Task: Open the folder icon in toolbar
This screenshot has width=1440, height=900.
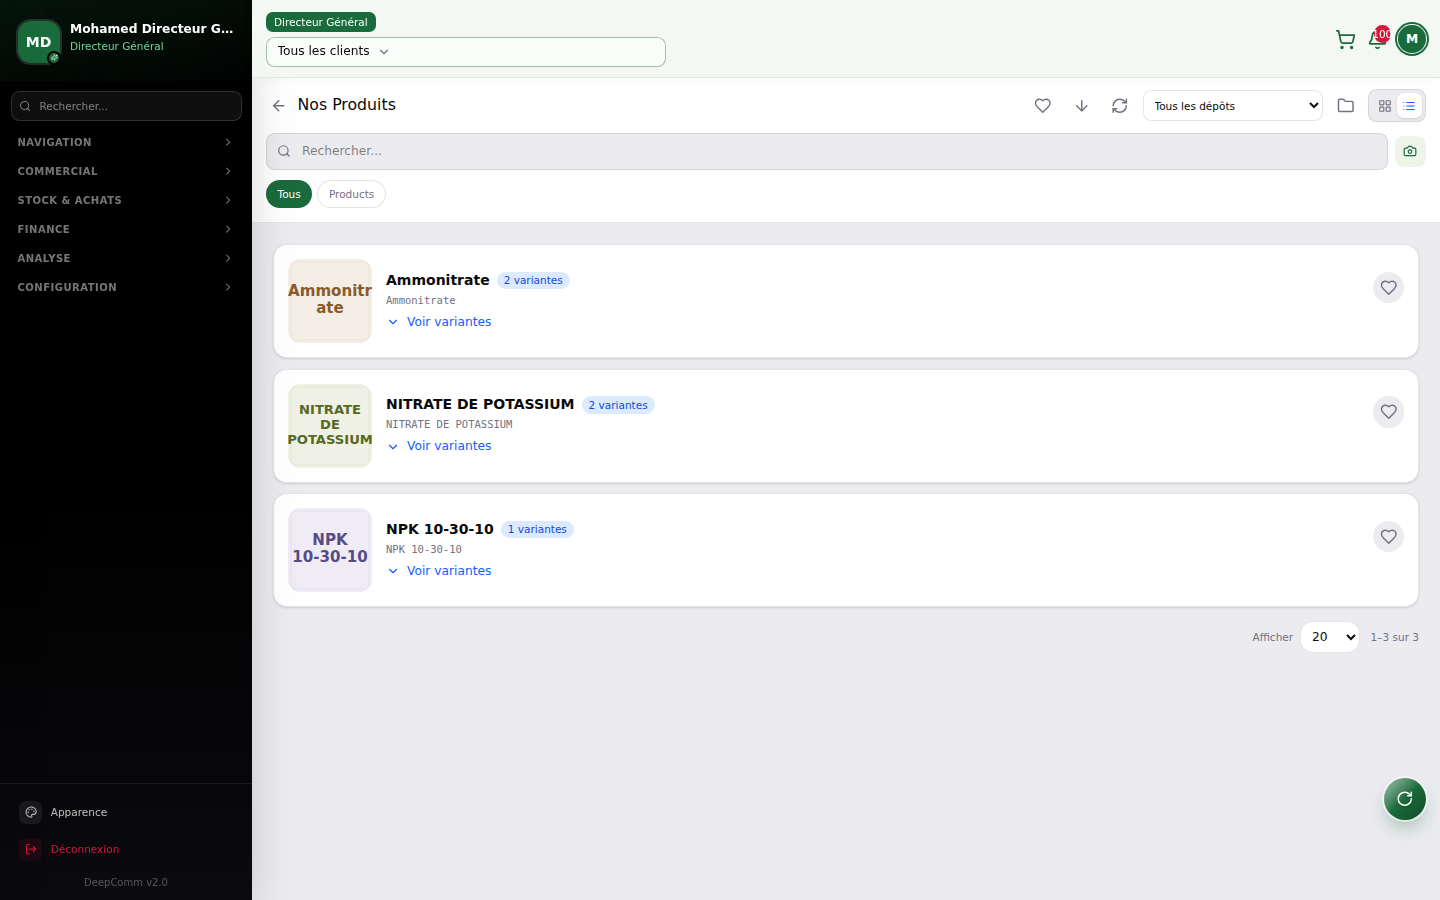Action: pyautogui.click(x=1346, y=105)
